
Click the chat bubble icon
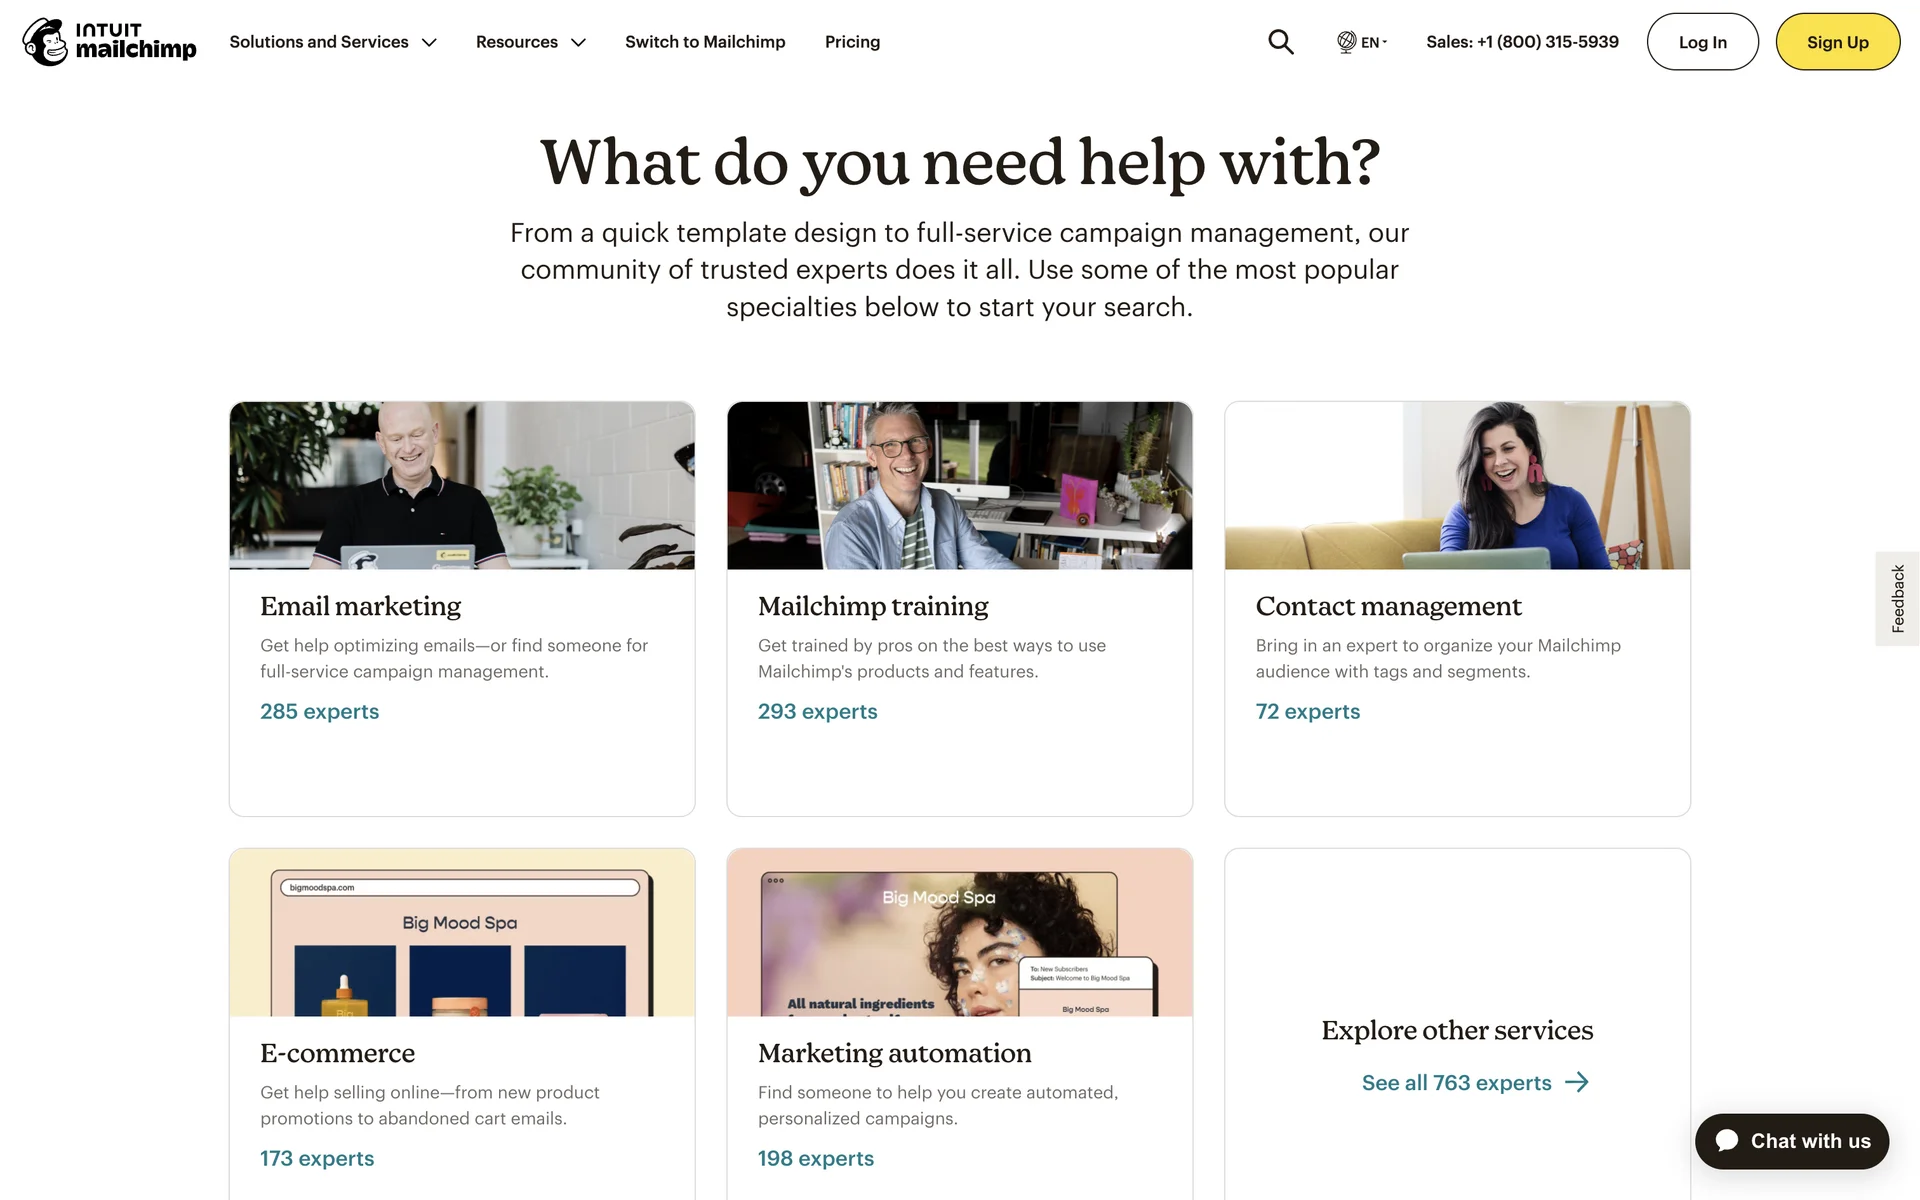click(1727, 1141)
